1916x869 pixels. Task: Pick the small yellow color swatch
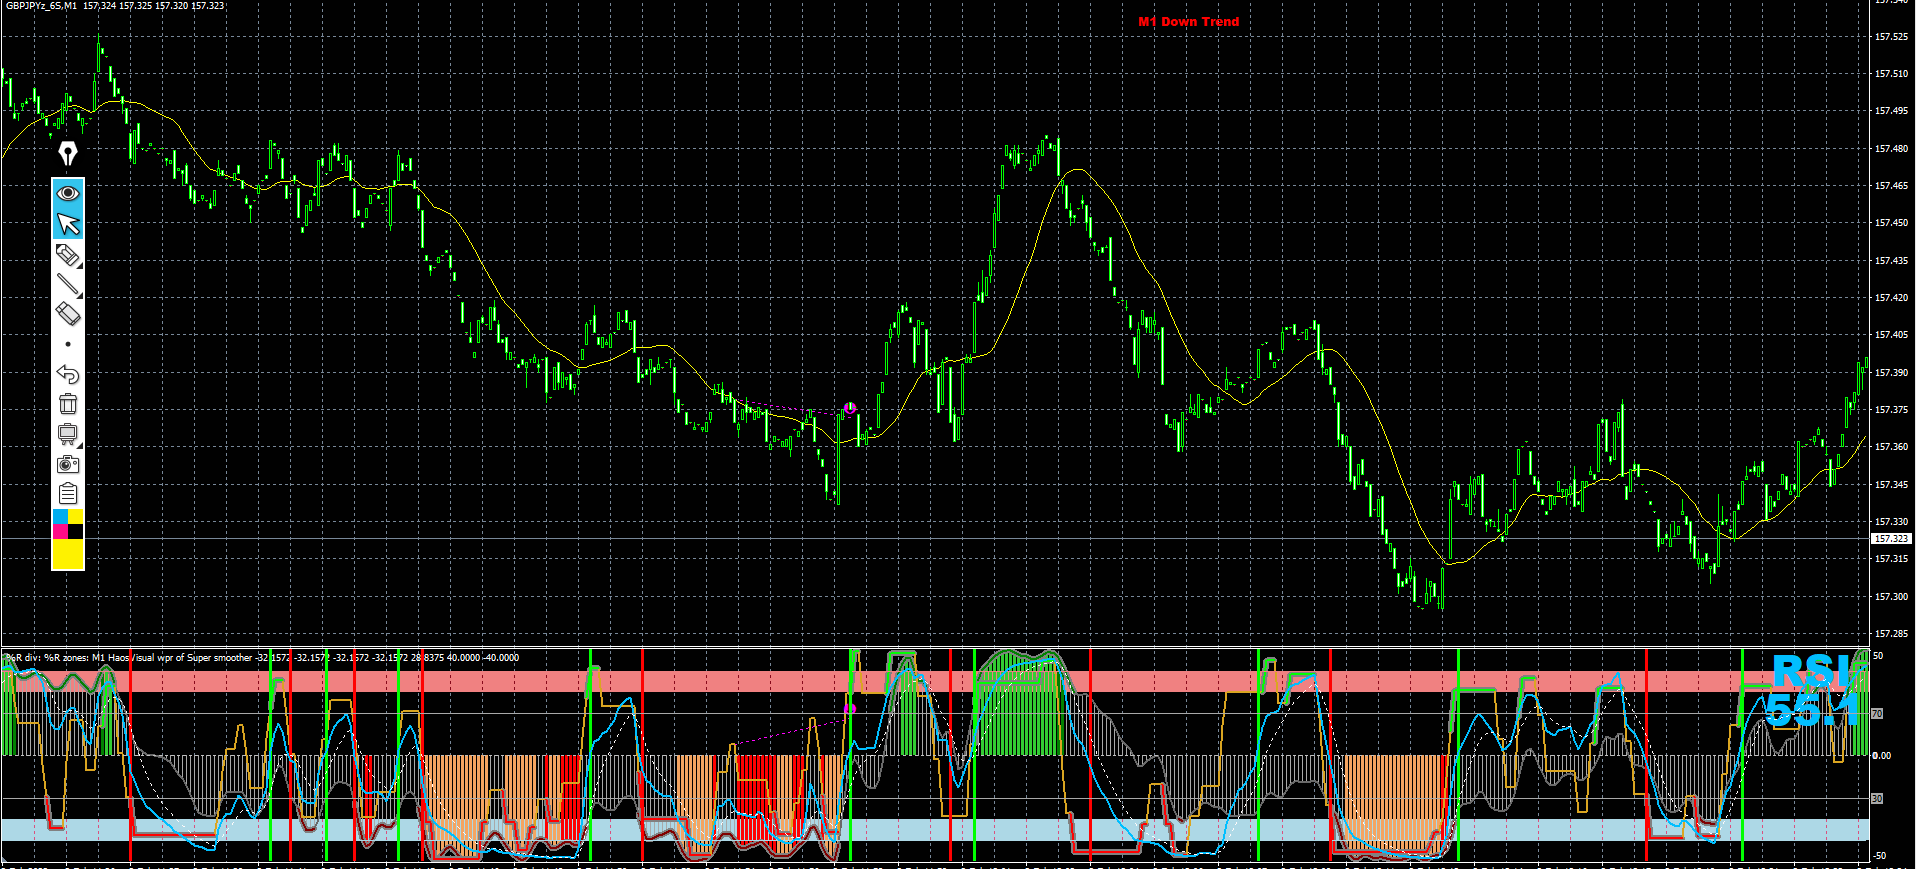[76, 517]
